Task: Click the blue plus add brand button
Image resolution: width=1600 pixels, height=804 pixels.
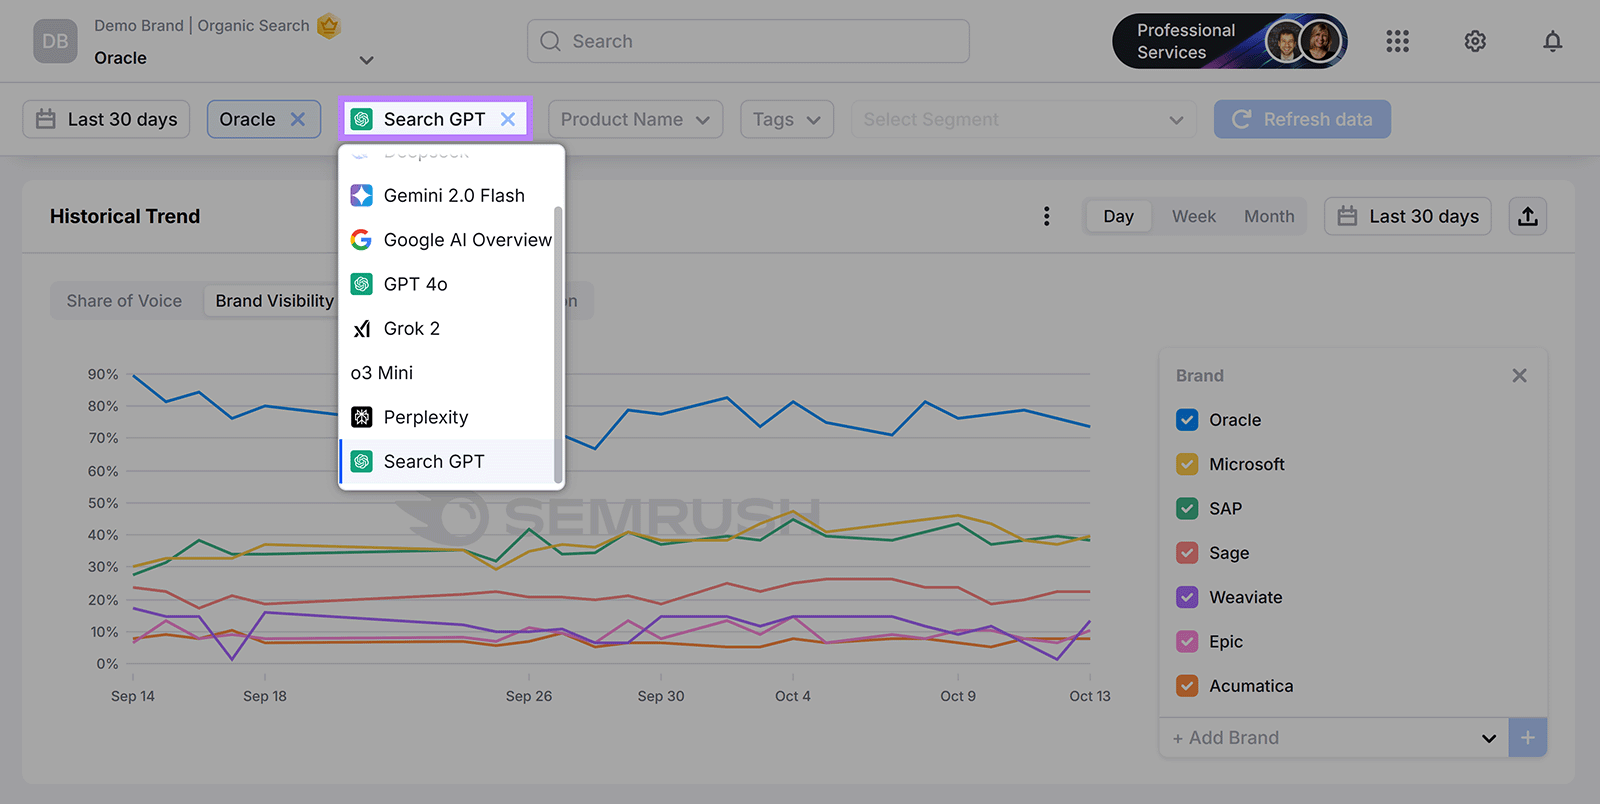Action: (1527, 738)
